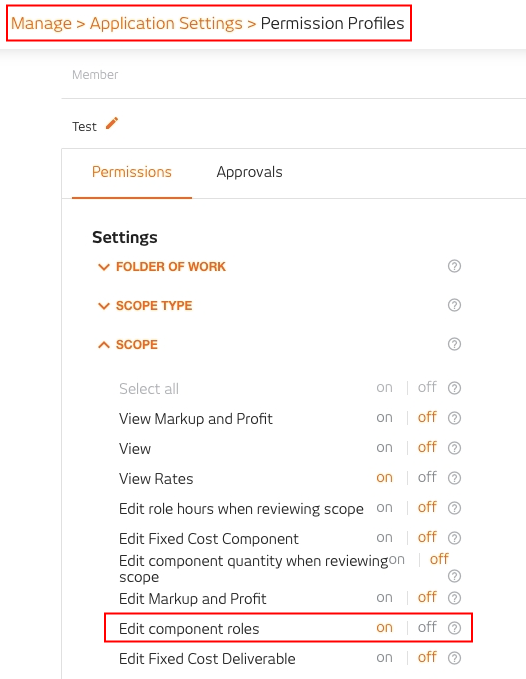Click help icon next to SCOPE heading
Screen dimensions: 526x679
(454, 344)
